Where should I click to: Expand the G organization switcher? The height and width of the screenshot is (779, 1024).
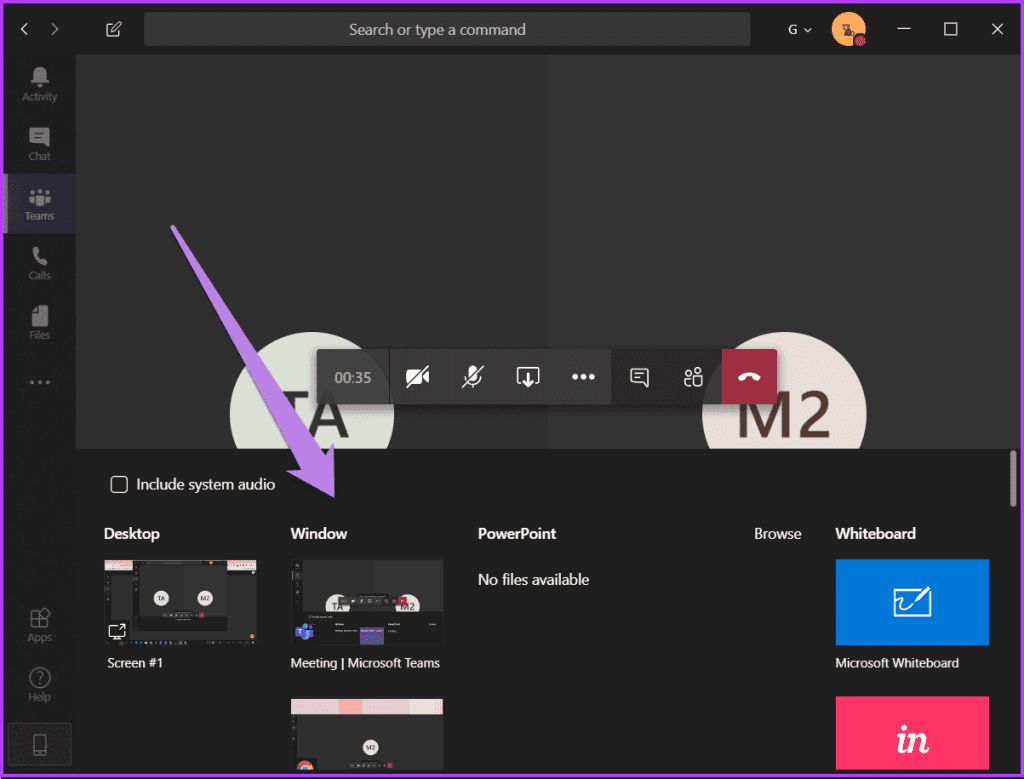click(799, 29)
